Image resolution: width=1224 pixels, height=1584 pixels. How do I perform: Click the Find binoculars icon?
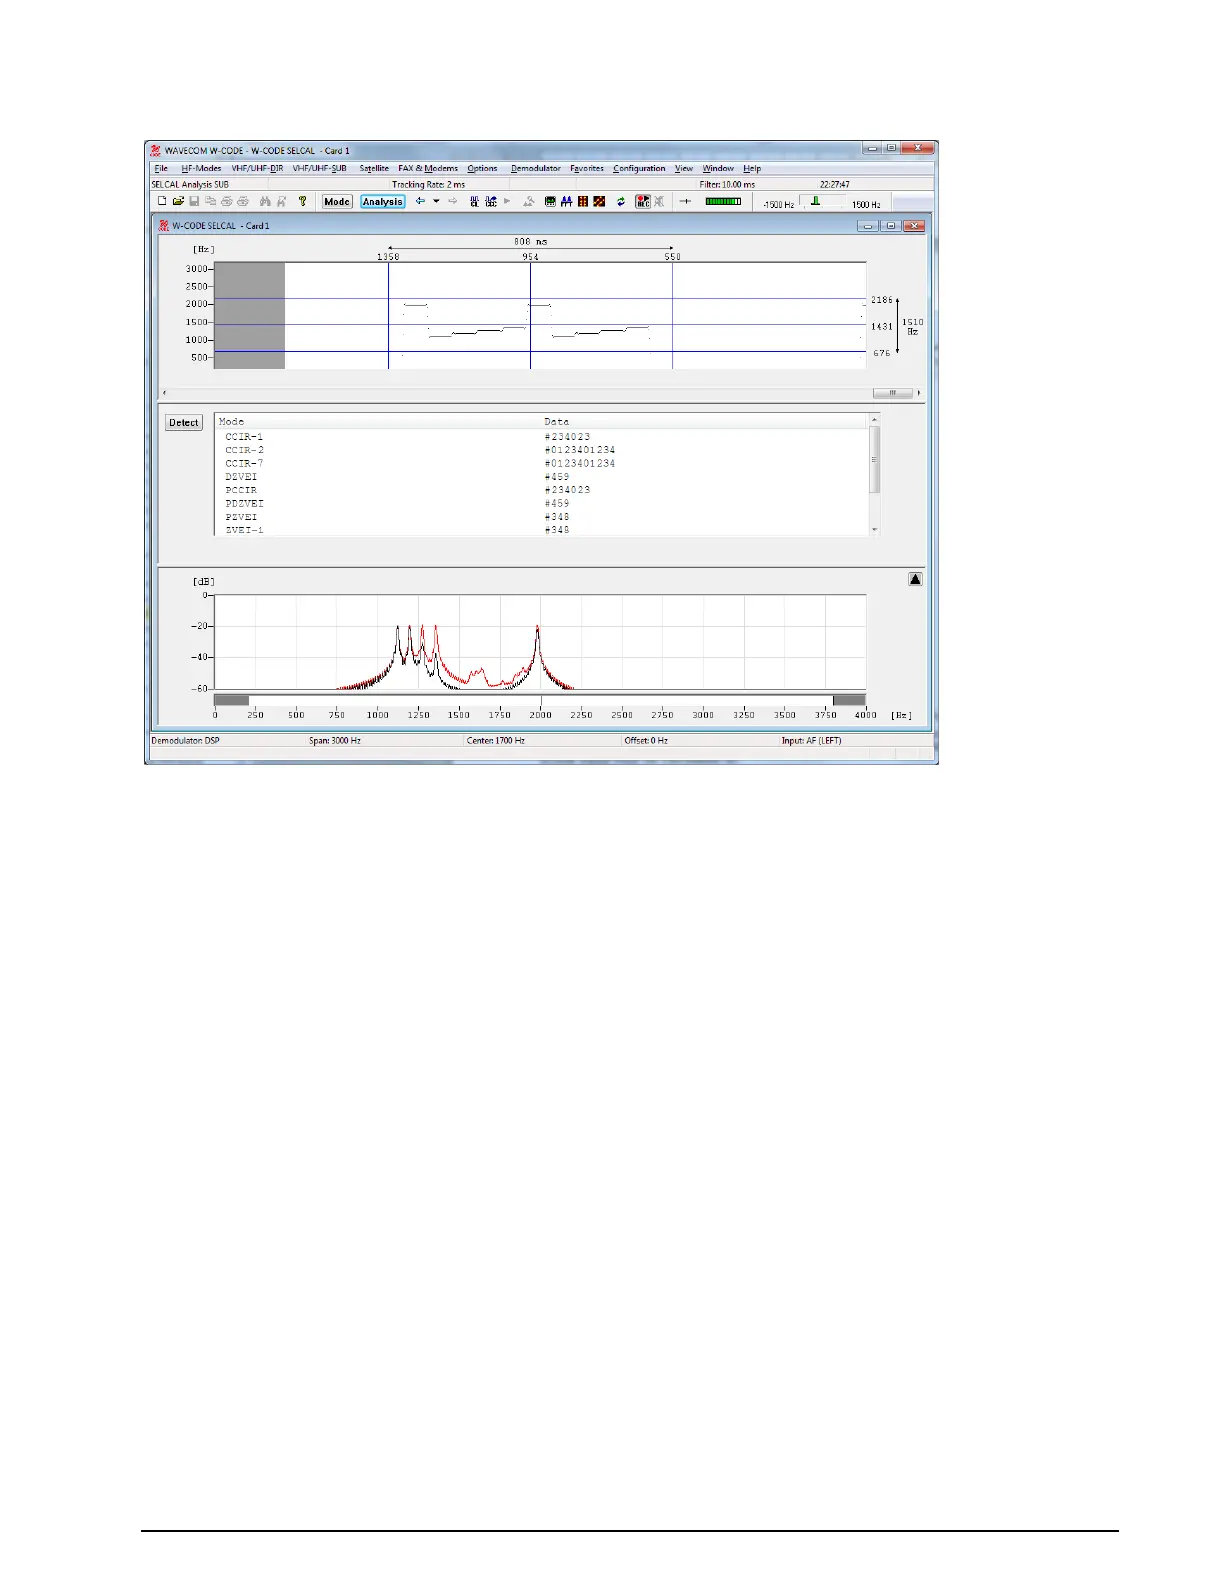coord(265,201)
